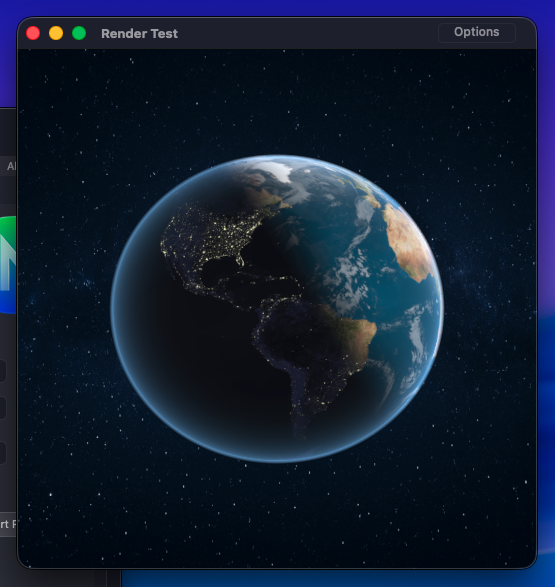
Task: Close the Render Test window
Action: [33, 33]
